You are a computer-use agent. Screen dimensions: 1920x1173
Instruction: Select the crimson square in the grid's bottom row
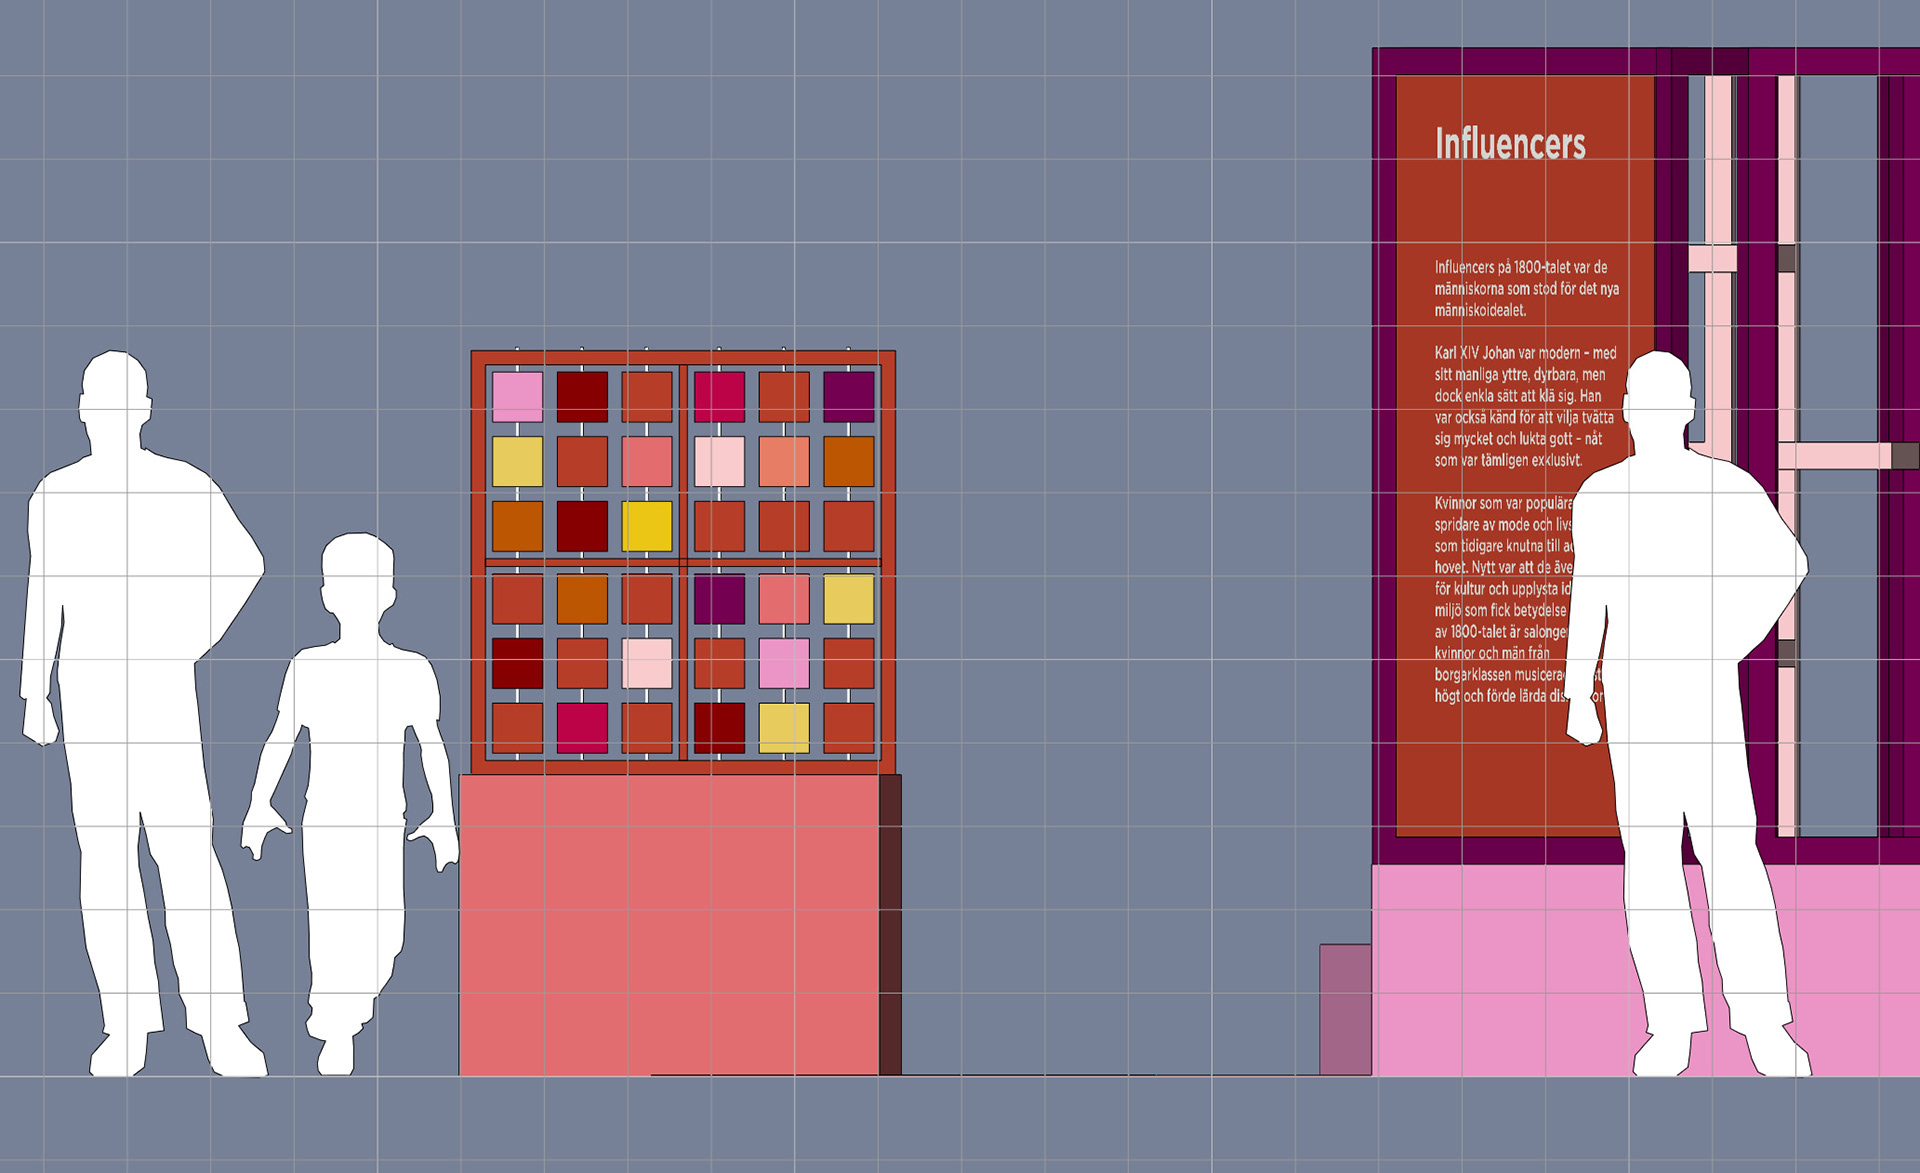tap(582, 727)
